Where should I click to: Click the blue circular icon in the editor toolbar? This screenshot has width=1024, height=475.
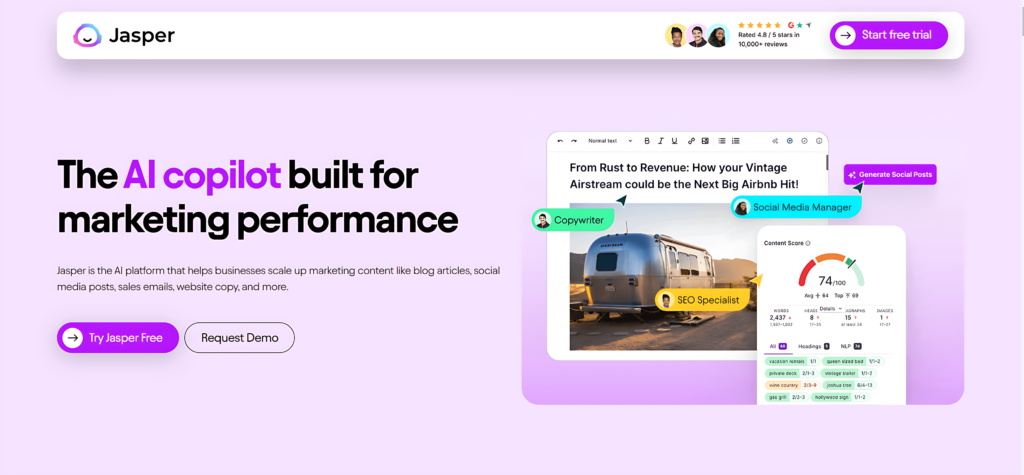[790, 141]
